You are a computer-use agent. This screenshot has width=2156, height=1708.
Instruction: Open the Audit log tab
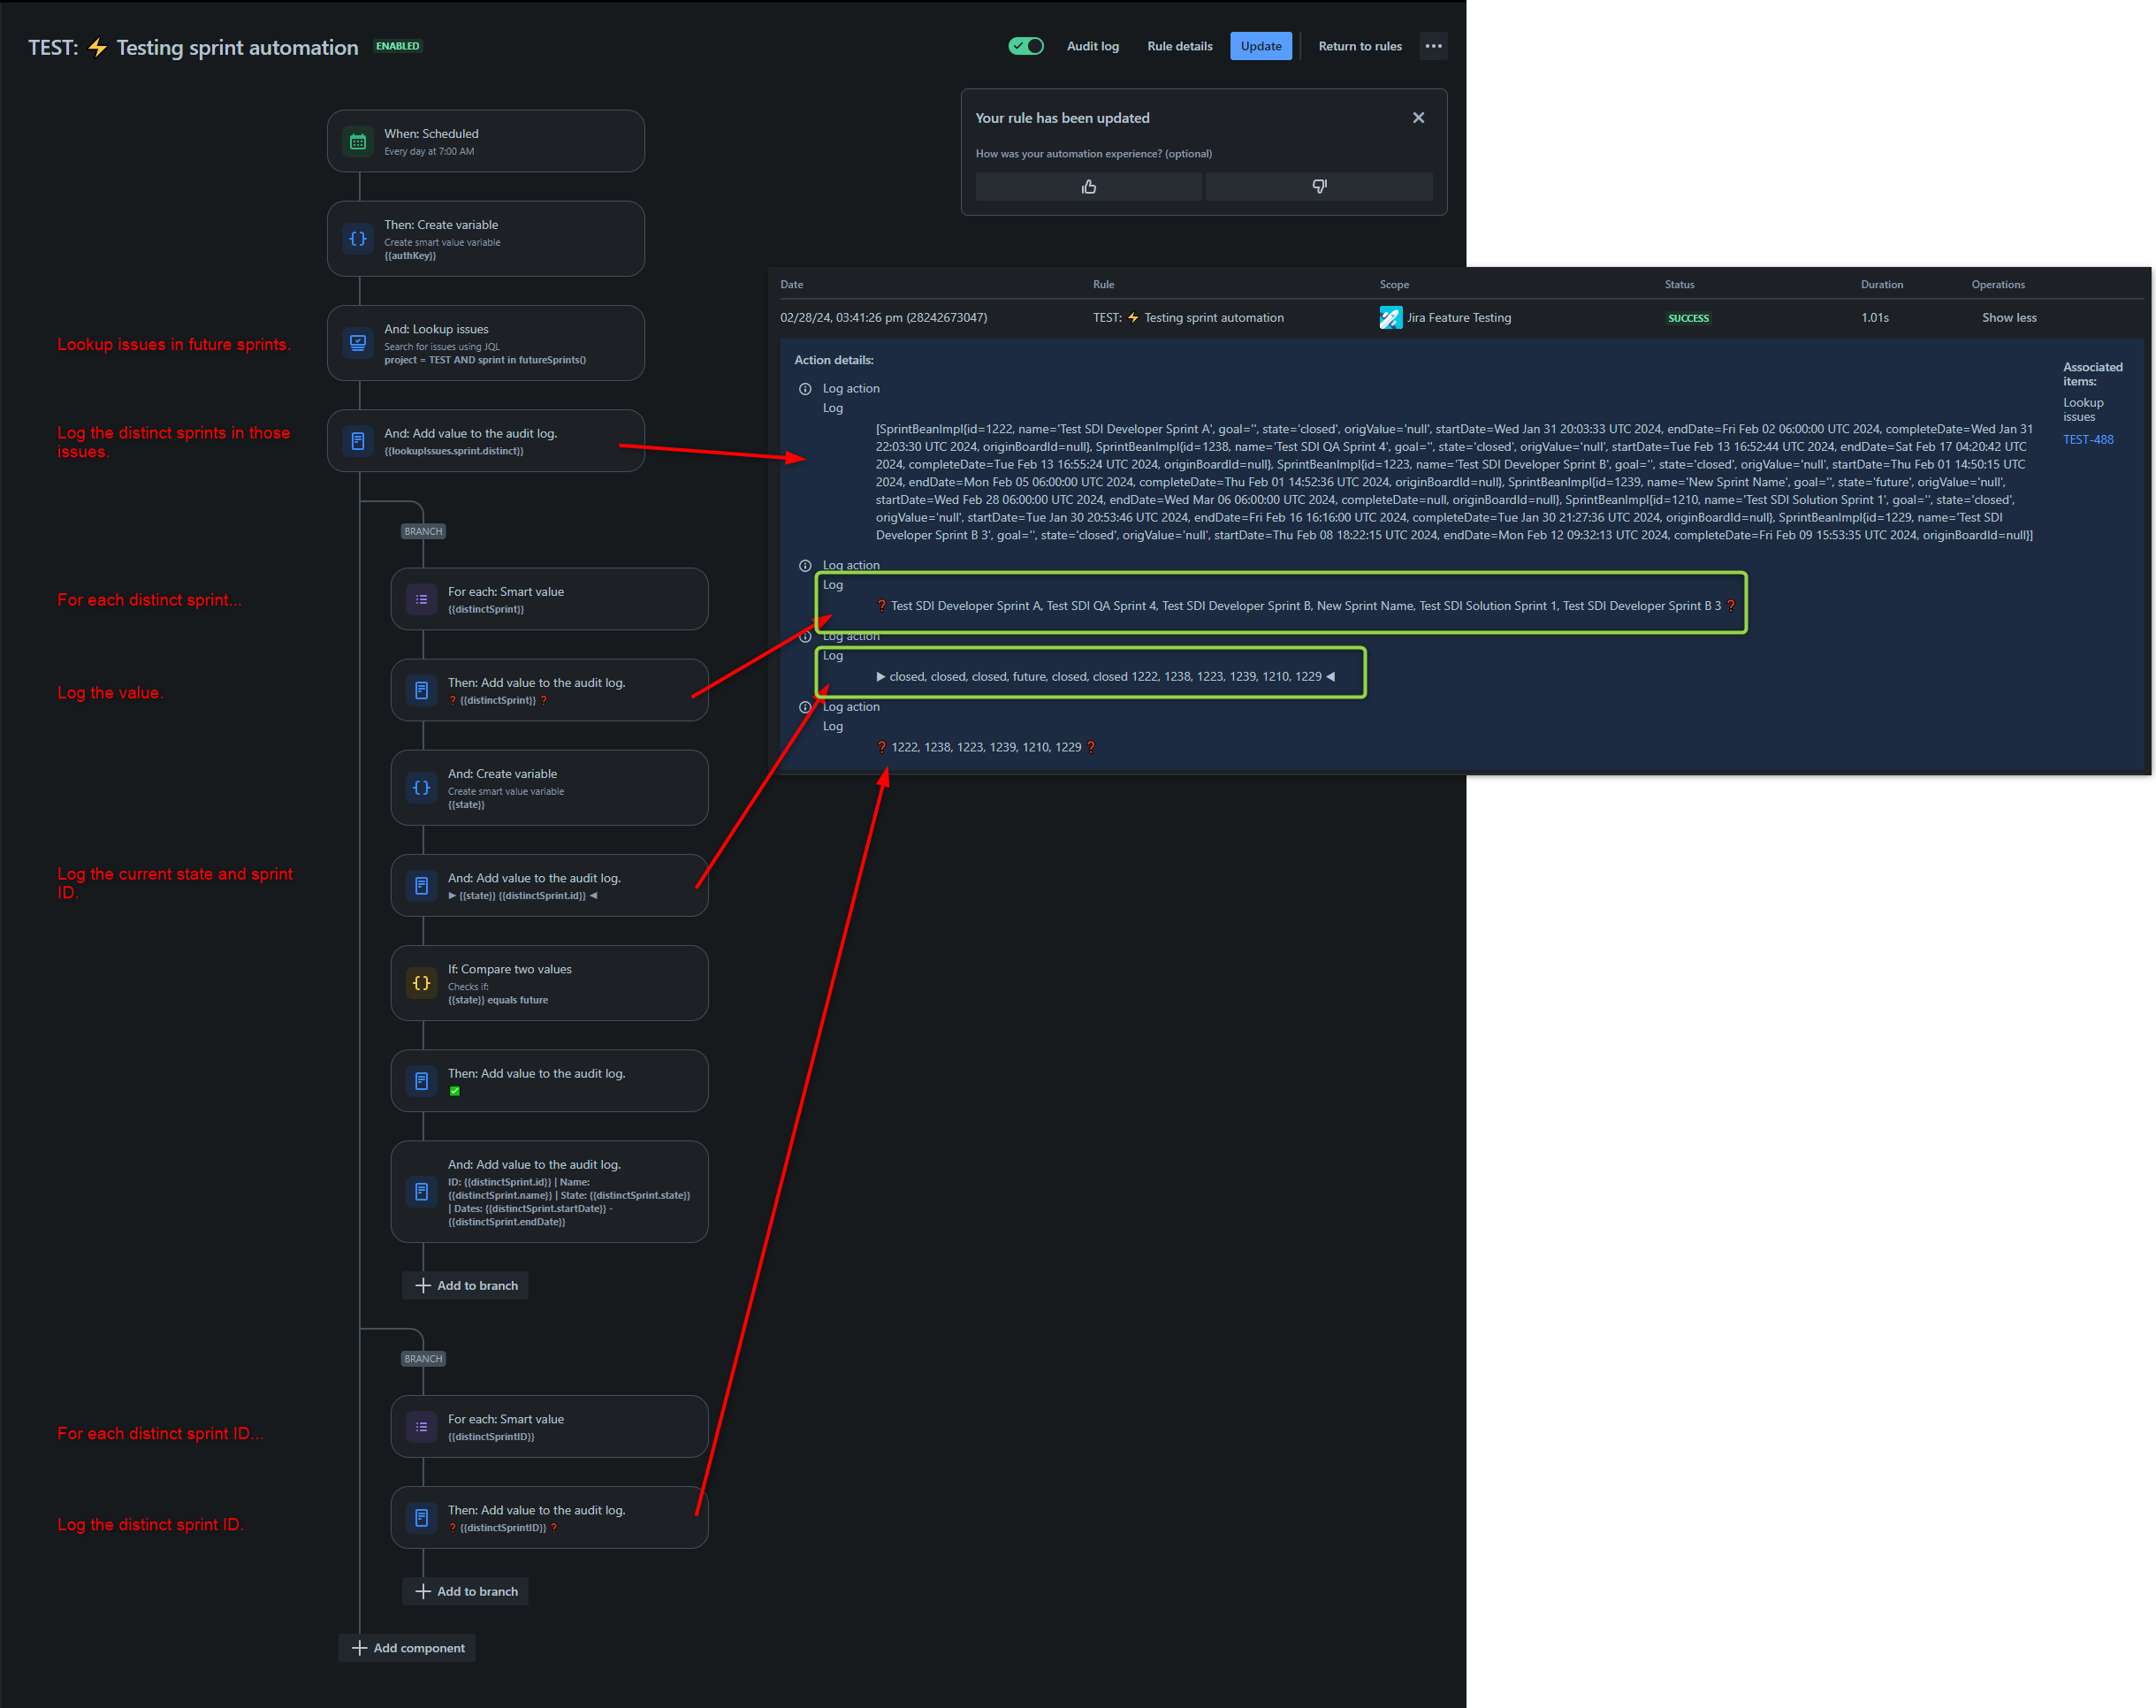pyautogui.click(x=1092, y=46)
